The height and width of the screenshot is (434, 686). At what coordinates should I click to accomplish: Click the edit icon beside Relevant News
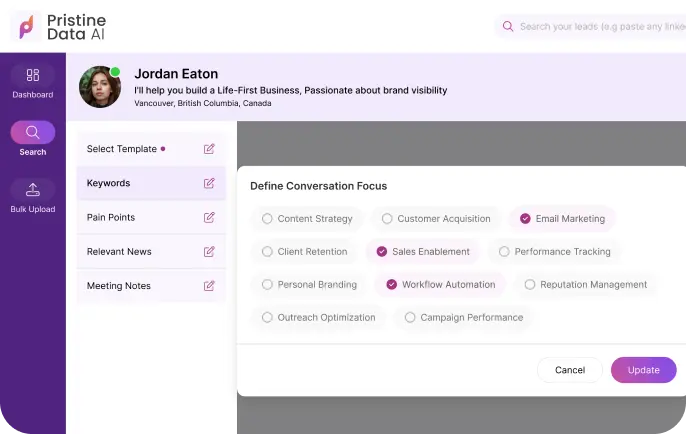[209, 251]
